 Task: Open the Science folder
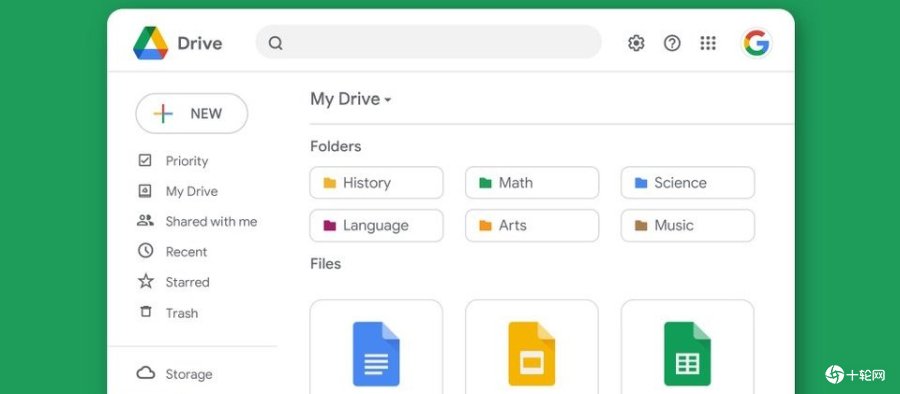[x=688, y=183]
